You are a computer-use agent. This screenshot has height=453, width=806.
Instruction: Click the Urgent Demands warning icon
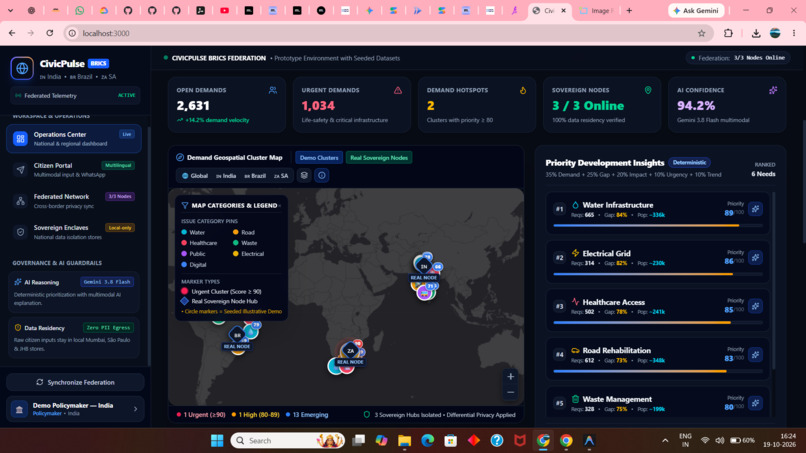[398, 90]
